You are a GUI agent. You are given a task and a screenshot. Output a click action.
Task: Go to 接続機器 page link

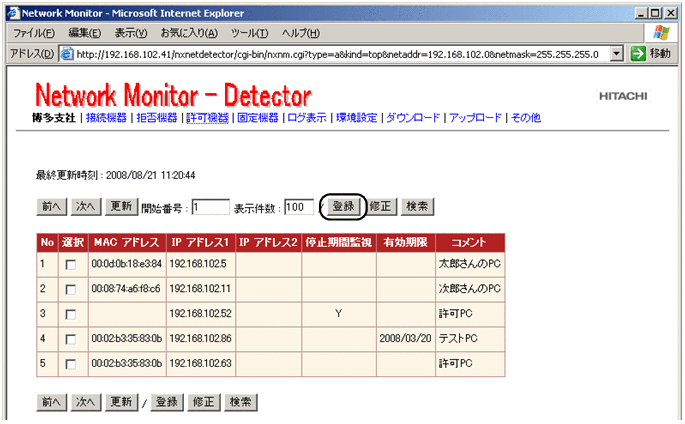106,117
